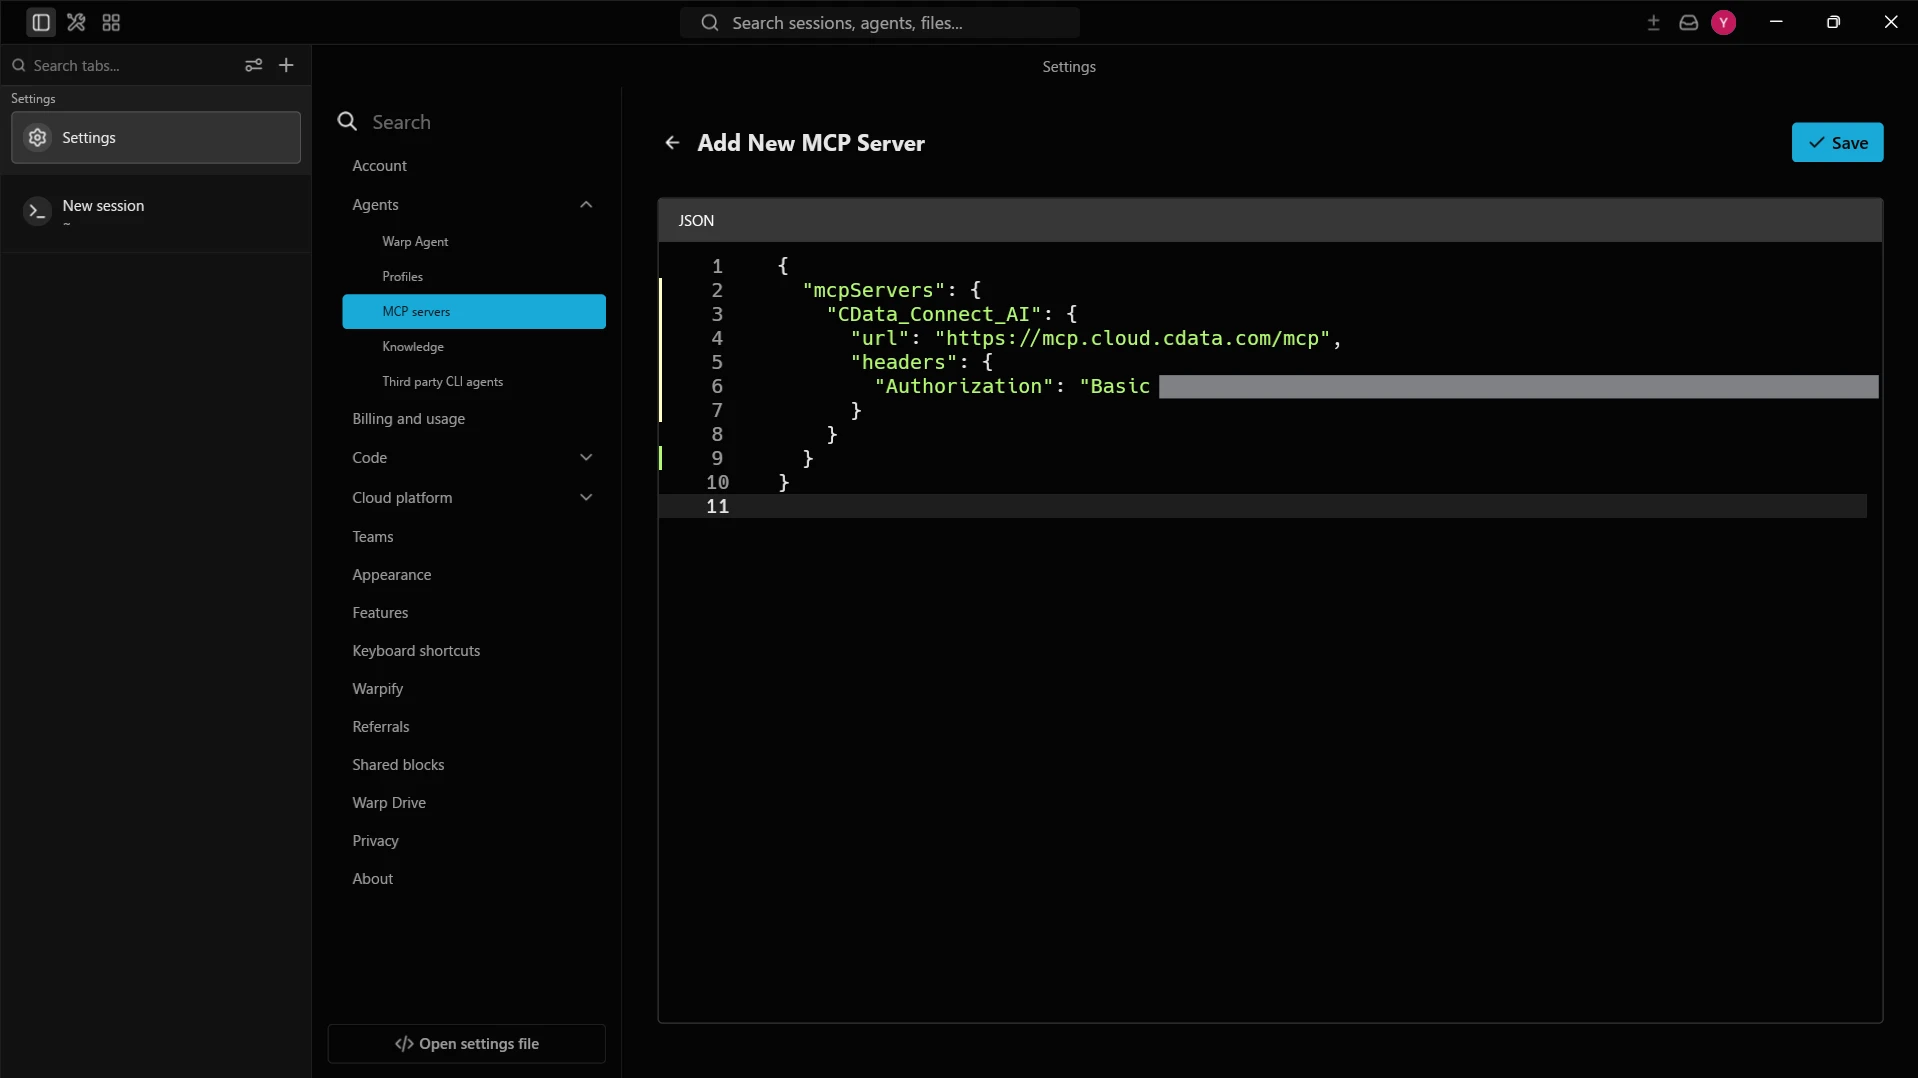Click the url line in JSON editor
The height and width of the screenshot is (1078, 1918).
click(1095, 338)
